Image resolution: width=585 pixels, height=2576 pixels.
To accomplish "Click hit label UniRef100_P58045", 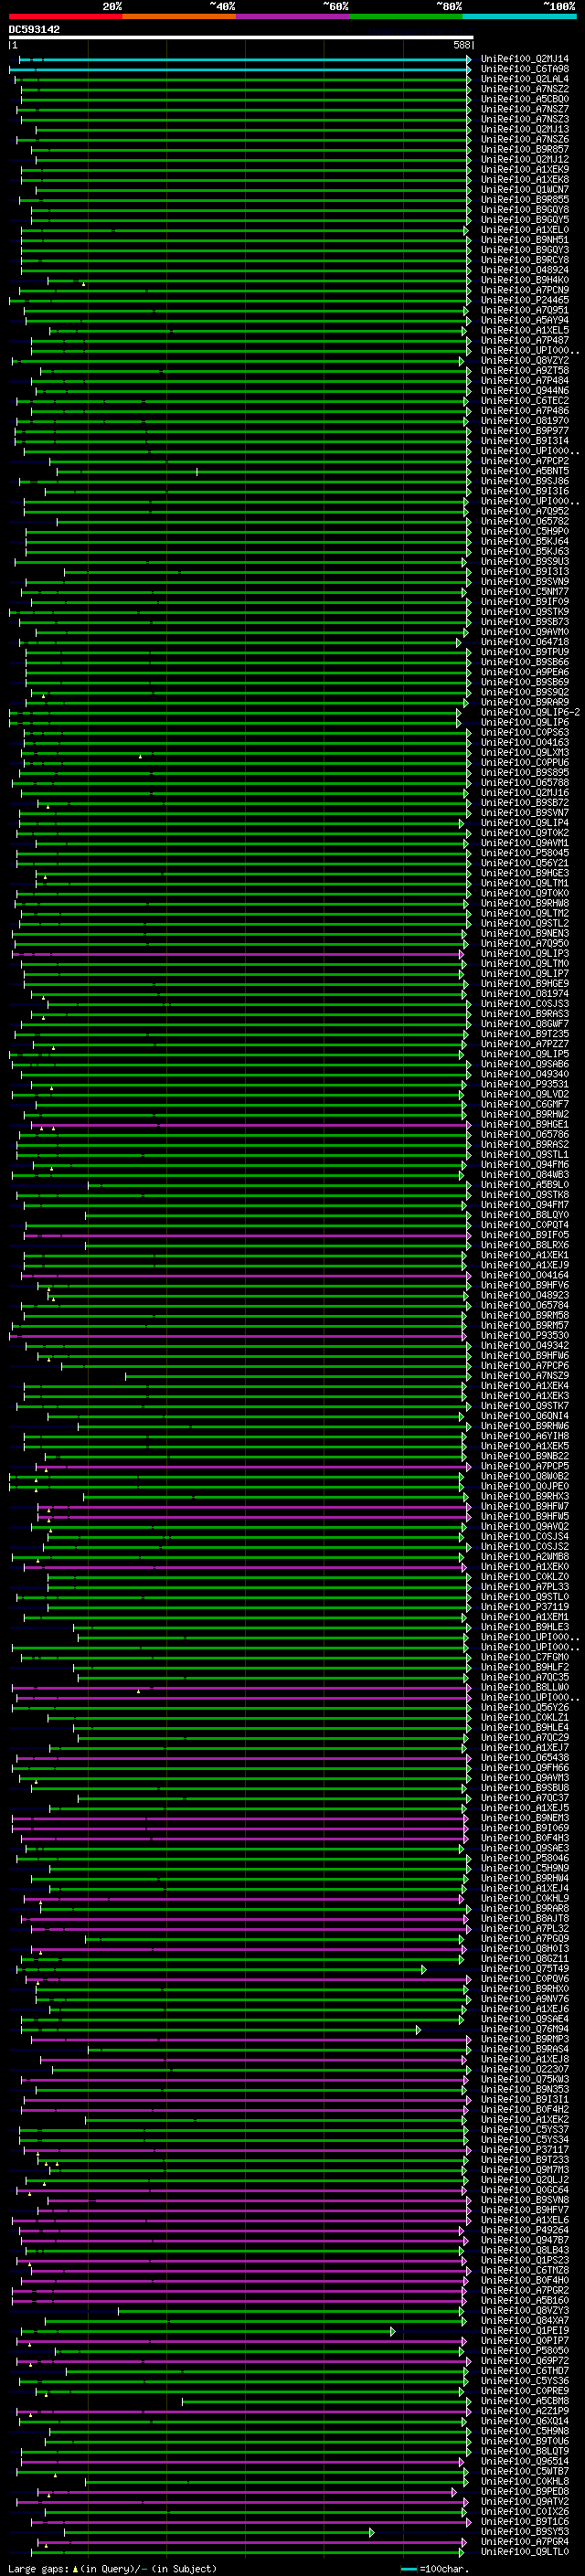I will [x=525, y=853].
